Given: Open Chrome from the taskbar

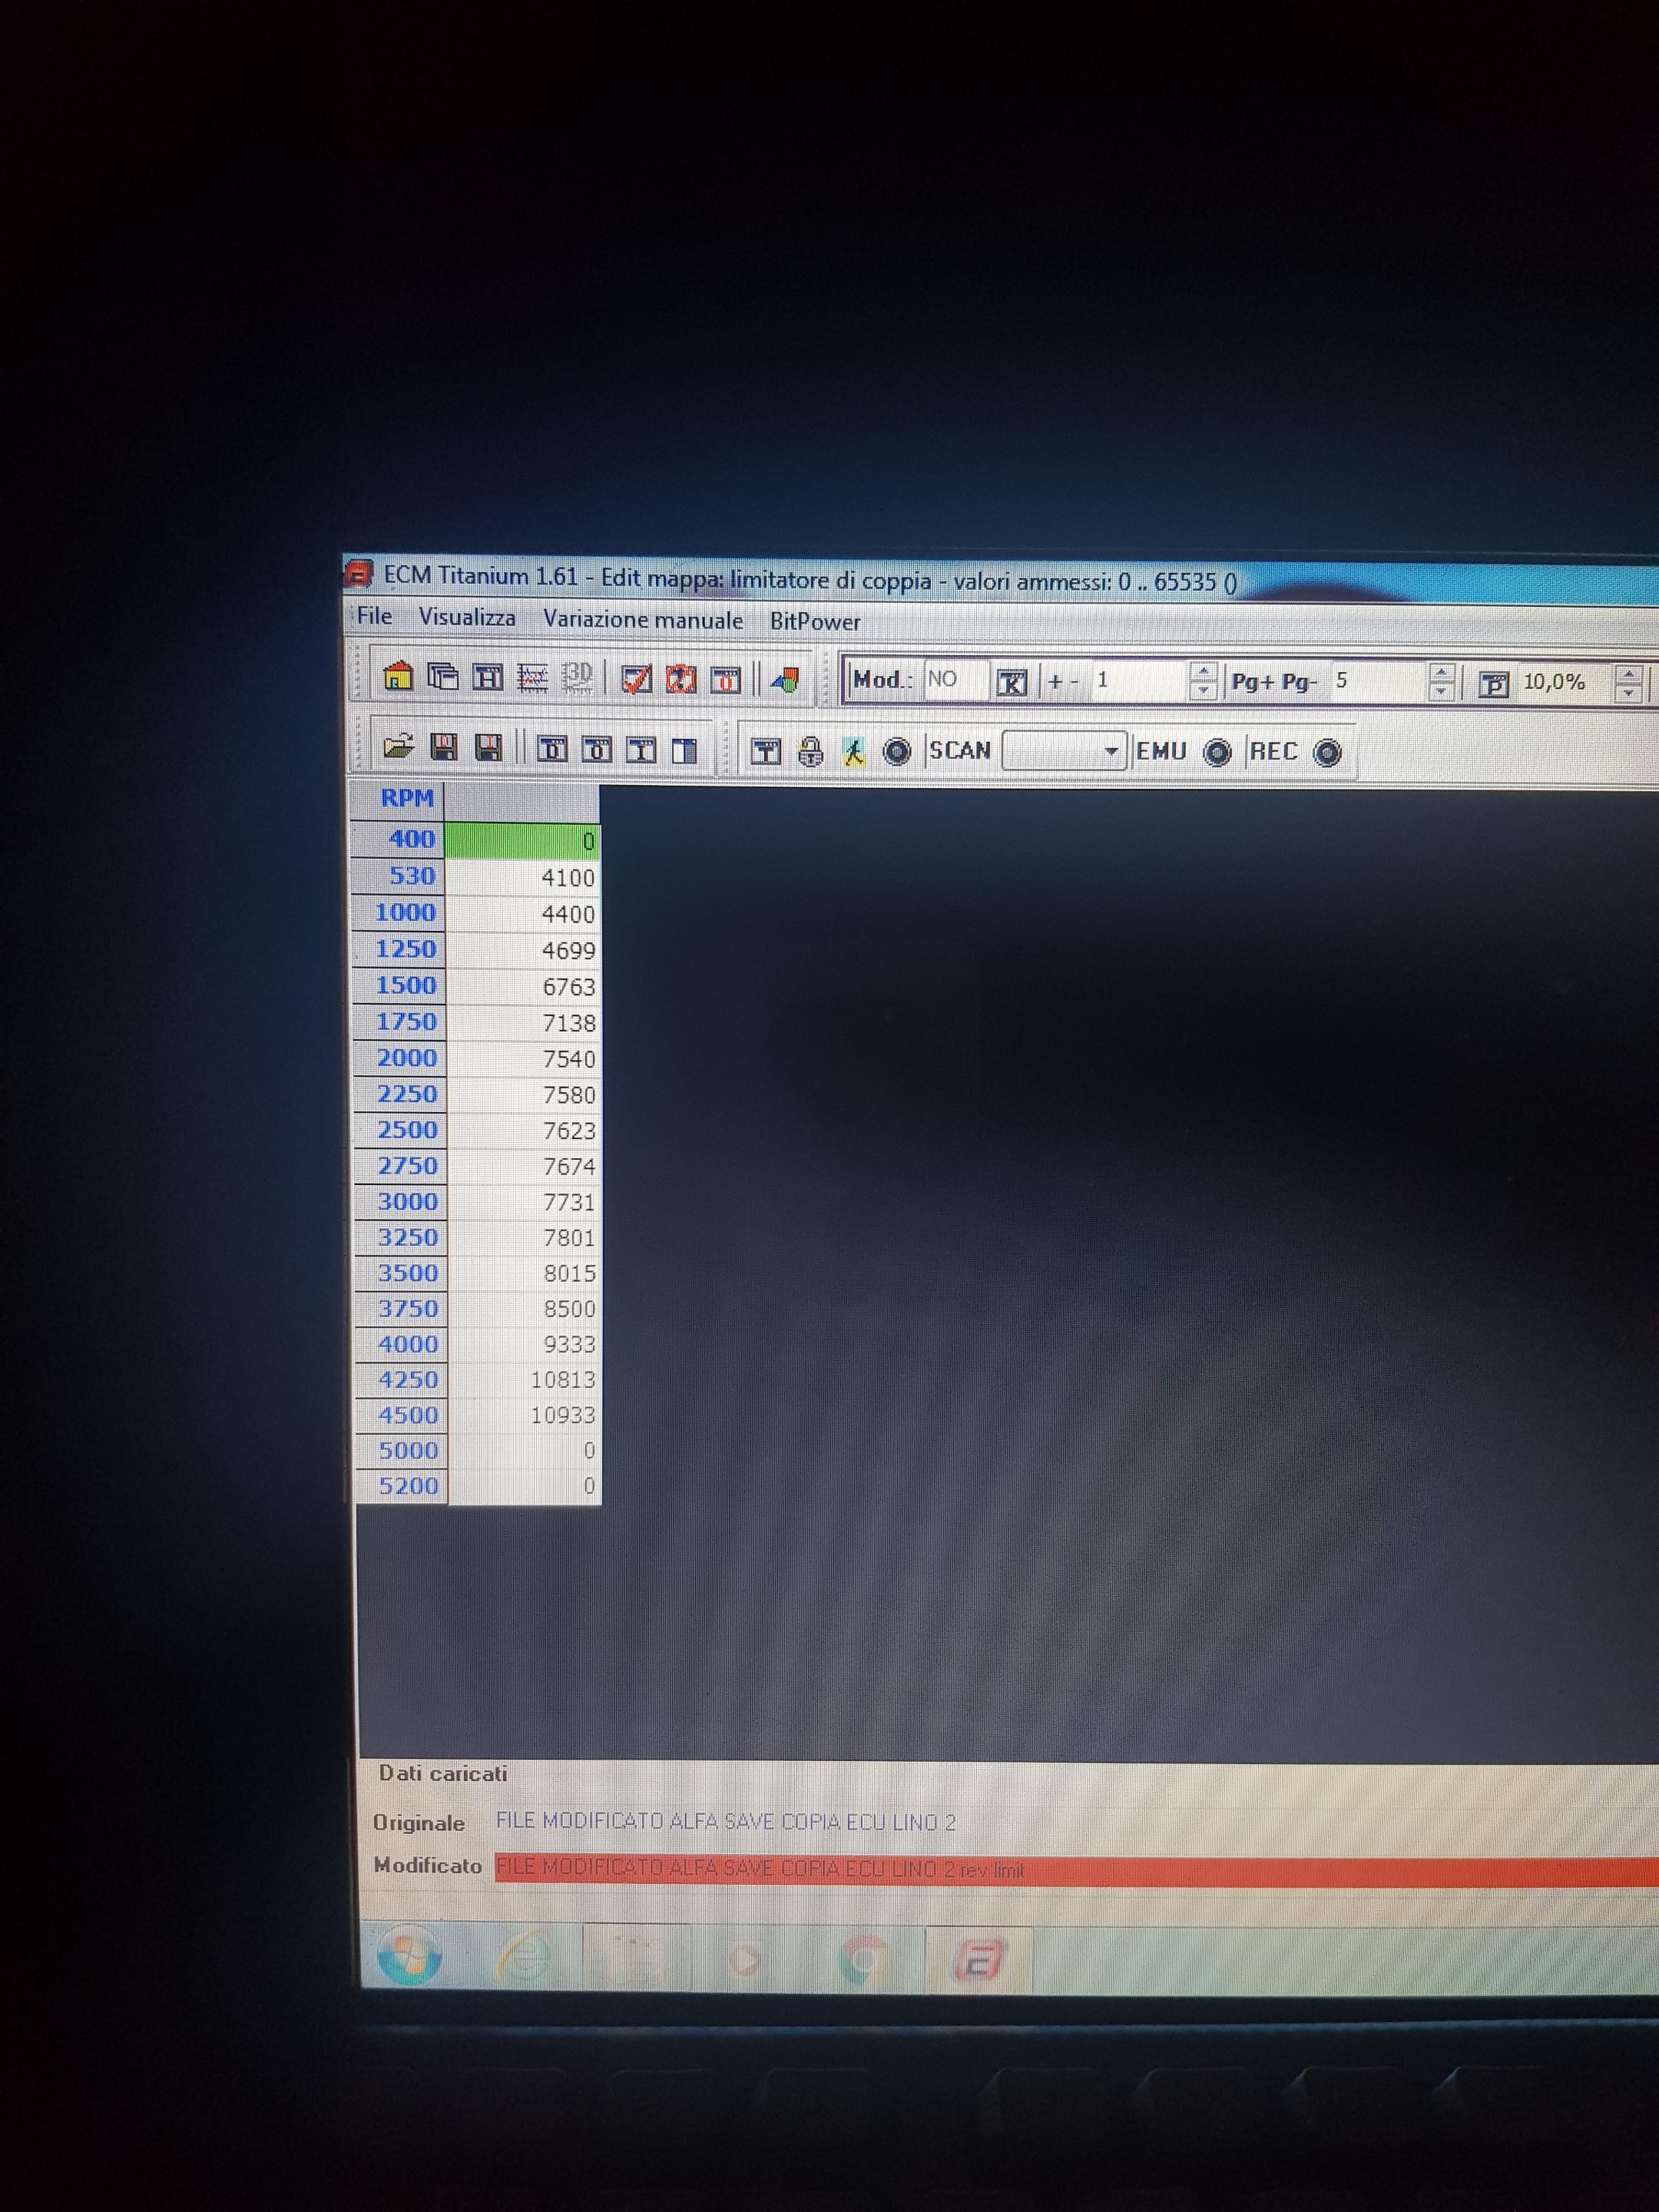Looking at the screenshot, I should point(864,1961).
